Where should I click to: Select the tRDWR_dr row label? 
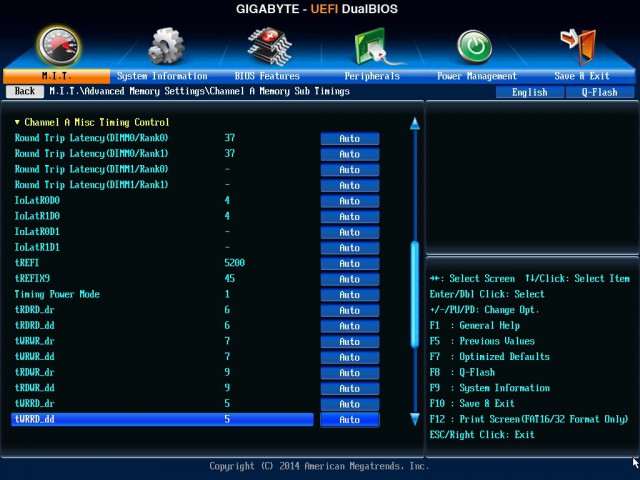[x=34, y=372]
